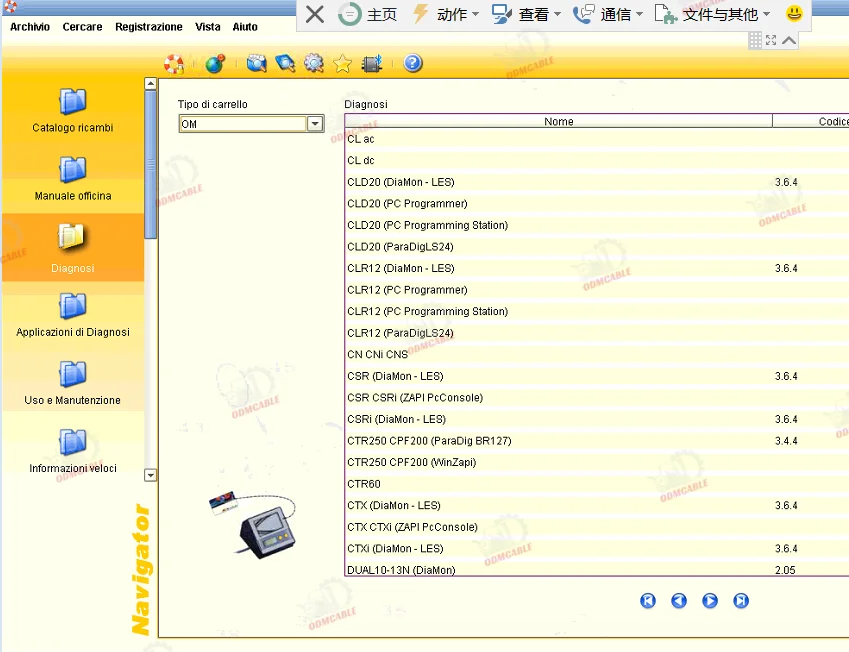Open the Archivio menu
849x652 pixels.
[x=30, y=27]
